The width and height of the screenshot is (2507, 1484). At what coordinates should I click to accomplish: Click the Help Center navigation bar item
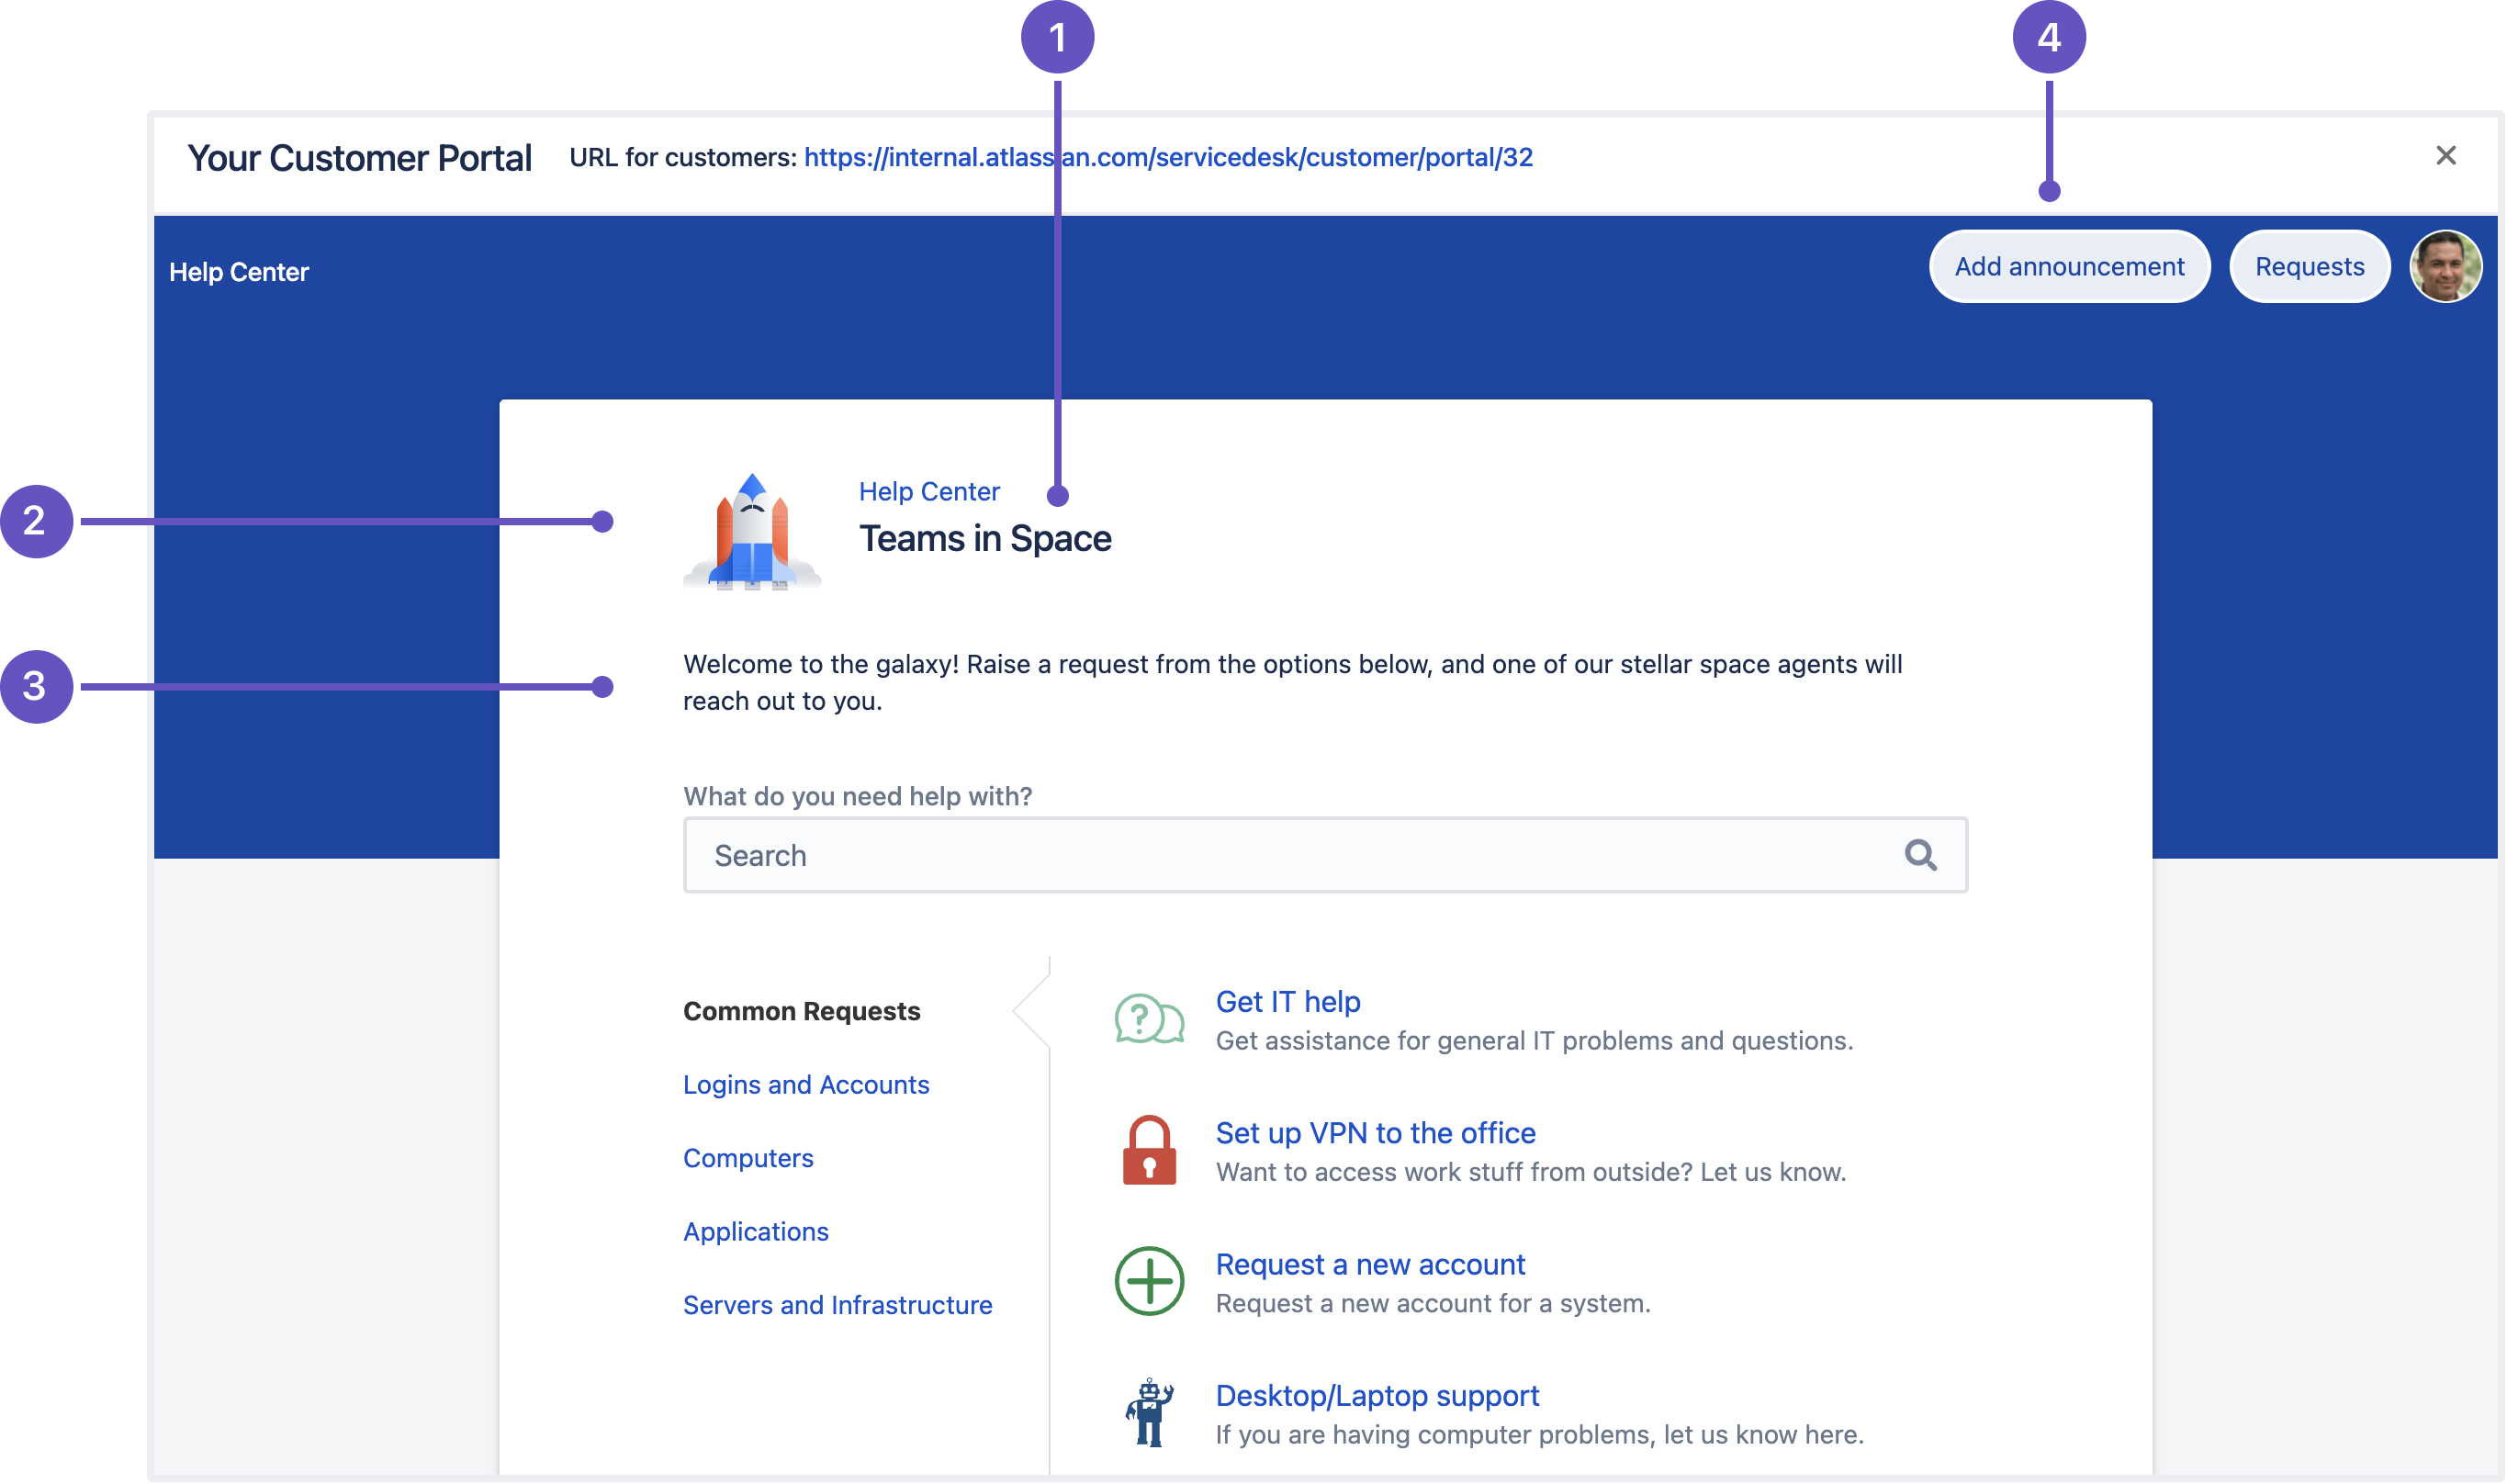coord(239,268)
